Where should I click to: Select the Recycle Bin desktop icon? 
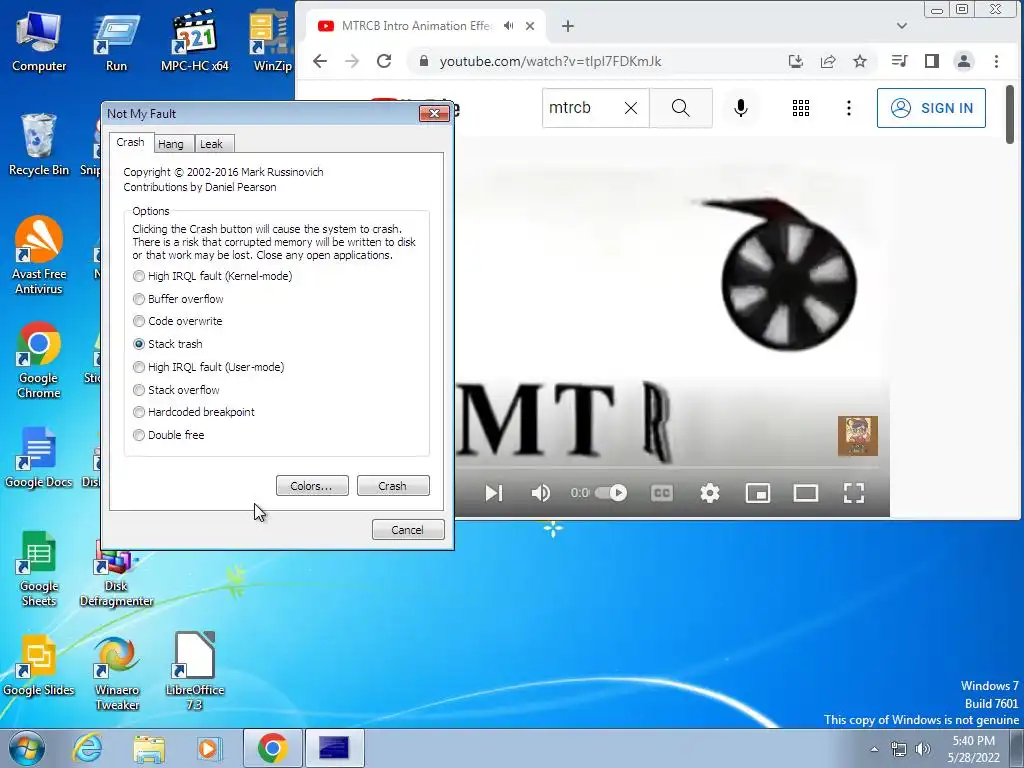(x=39, y=145)
